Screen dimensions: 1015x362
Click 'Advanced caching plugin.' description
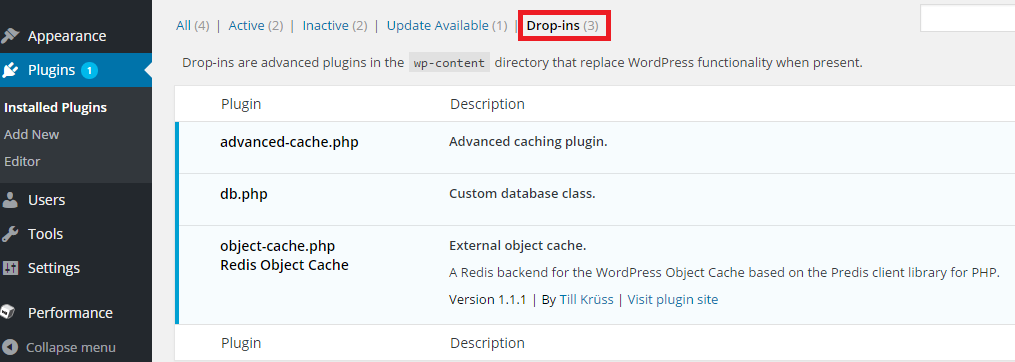pos(528,142)
